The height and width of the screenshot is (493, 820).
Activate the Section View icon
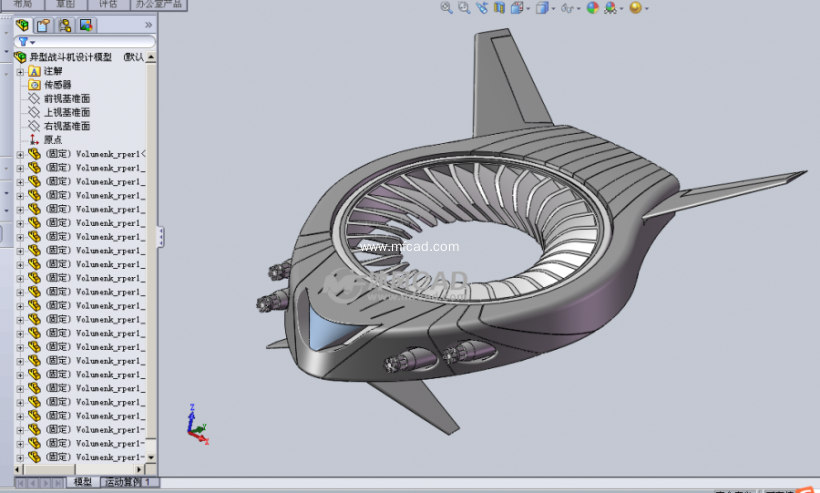tap(500, 8)
